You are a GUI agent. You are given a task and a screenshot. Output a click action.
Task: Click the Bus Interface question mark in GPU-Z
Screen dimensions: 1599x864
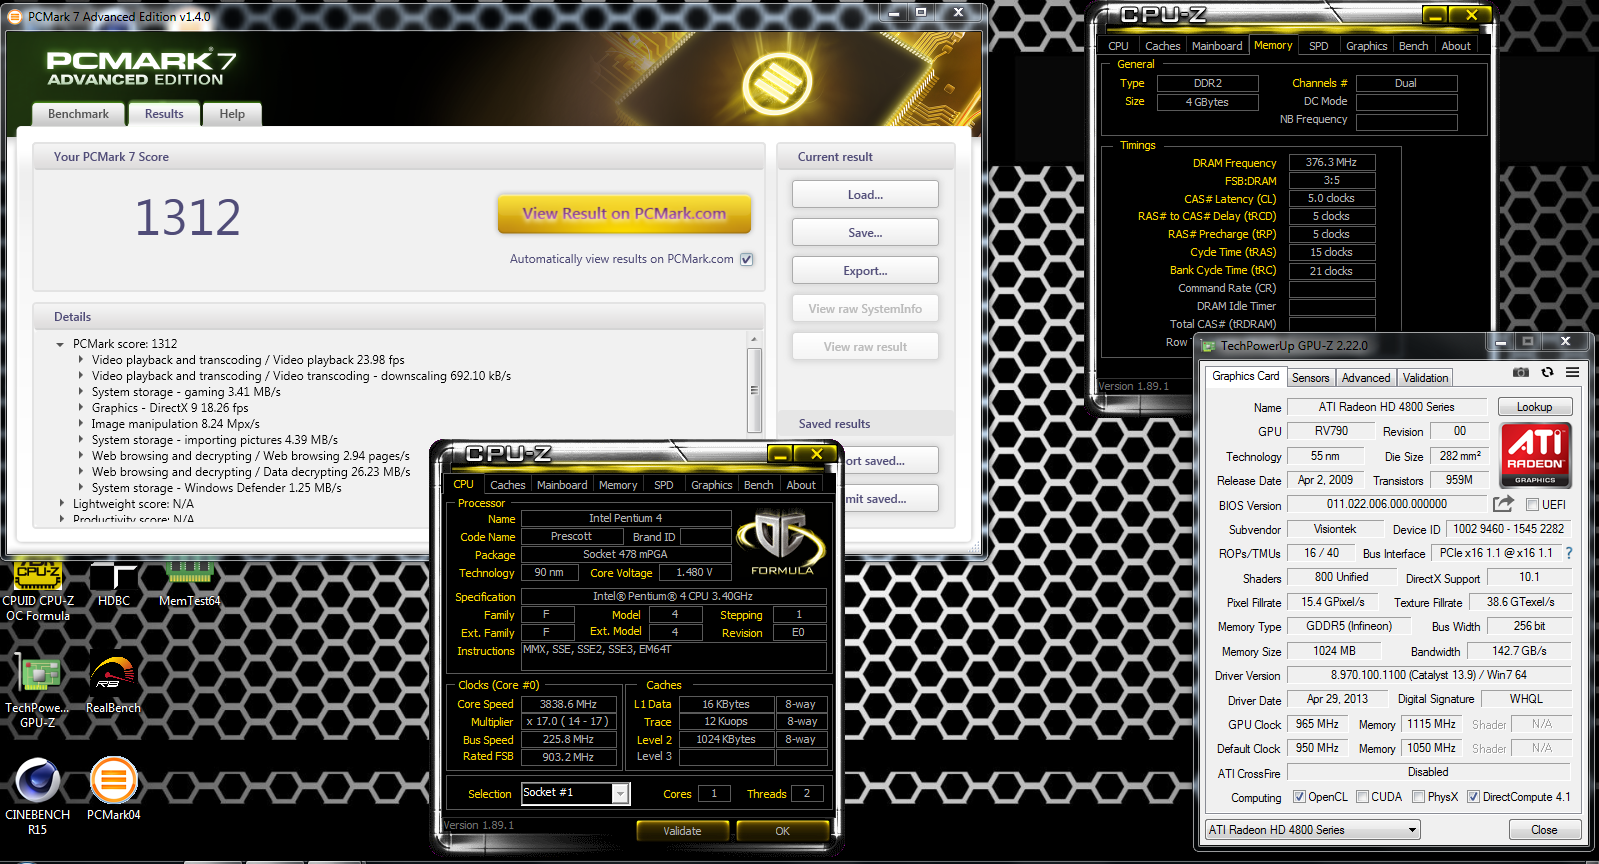tap(1569, 553)
